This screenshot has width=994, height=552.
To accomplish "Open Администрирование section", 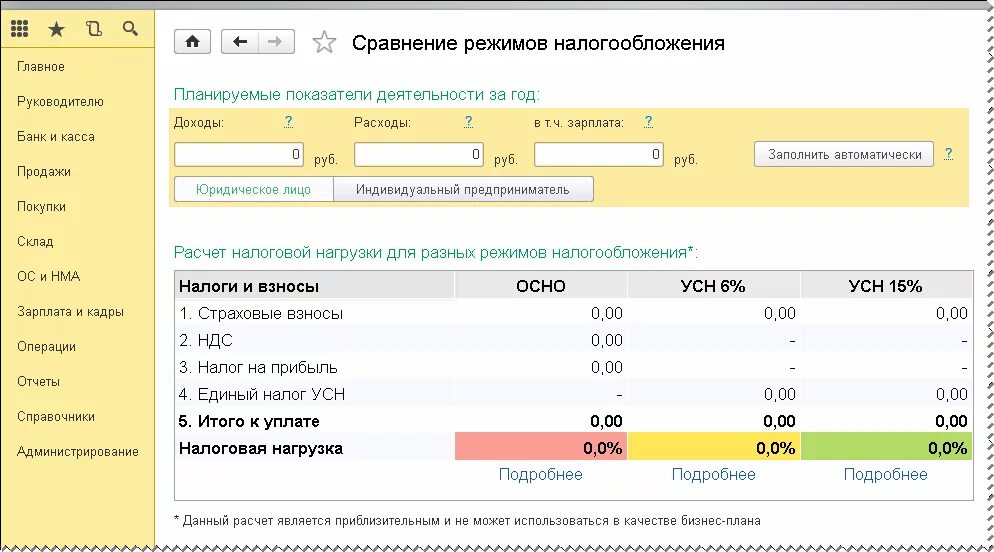I will pyautogui.click(x=77, y=452).
